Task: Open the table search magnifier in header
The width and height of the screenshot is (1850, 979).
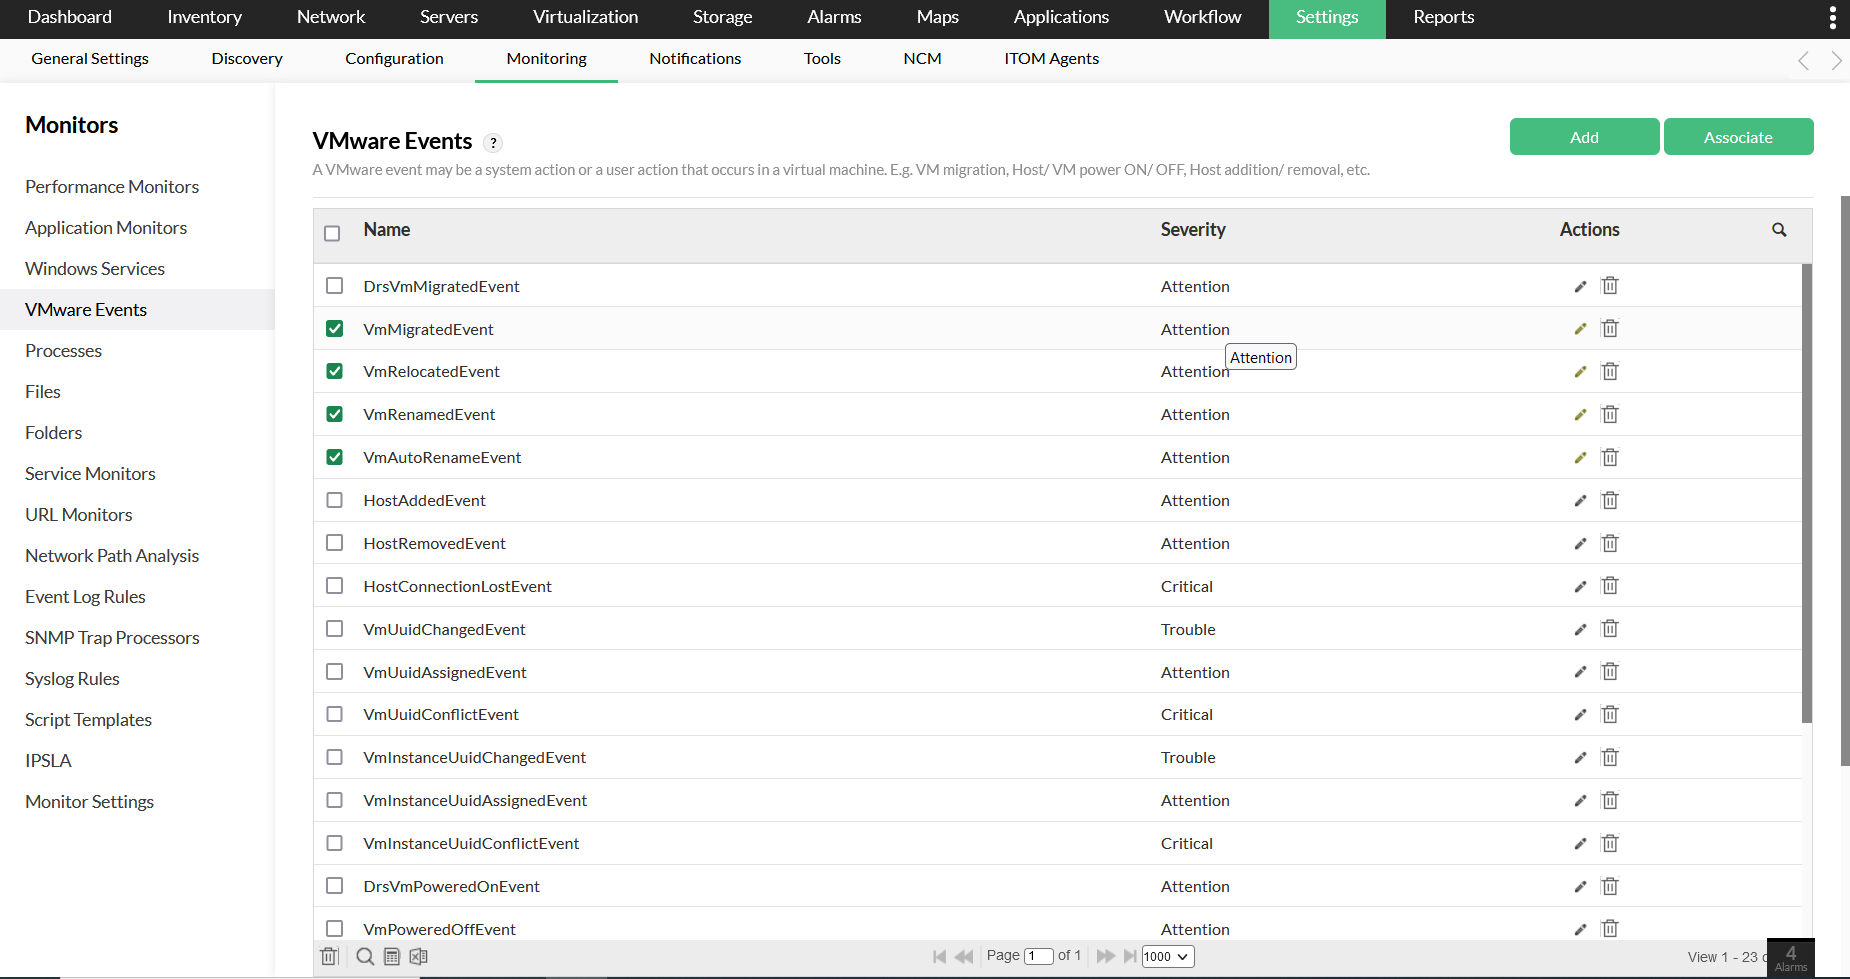Action: [1779, 230]
